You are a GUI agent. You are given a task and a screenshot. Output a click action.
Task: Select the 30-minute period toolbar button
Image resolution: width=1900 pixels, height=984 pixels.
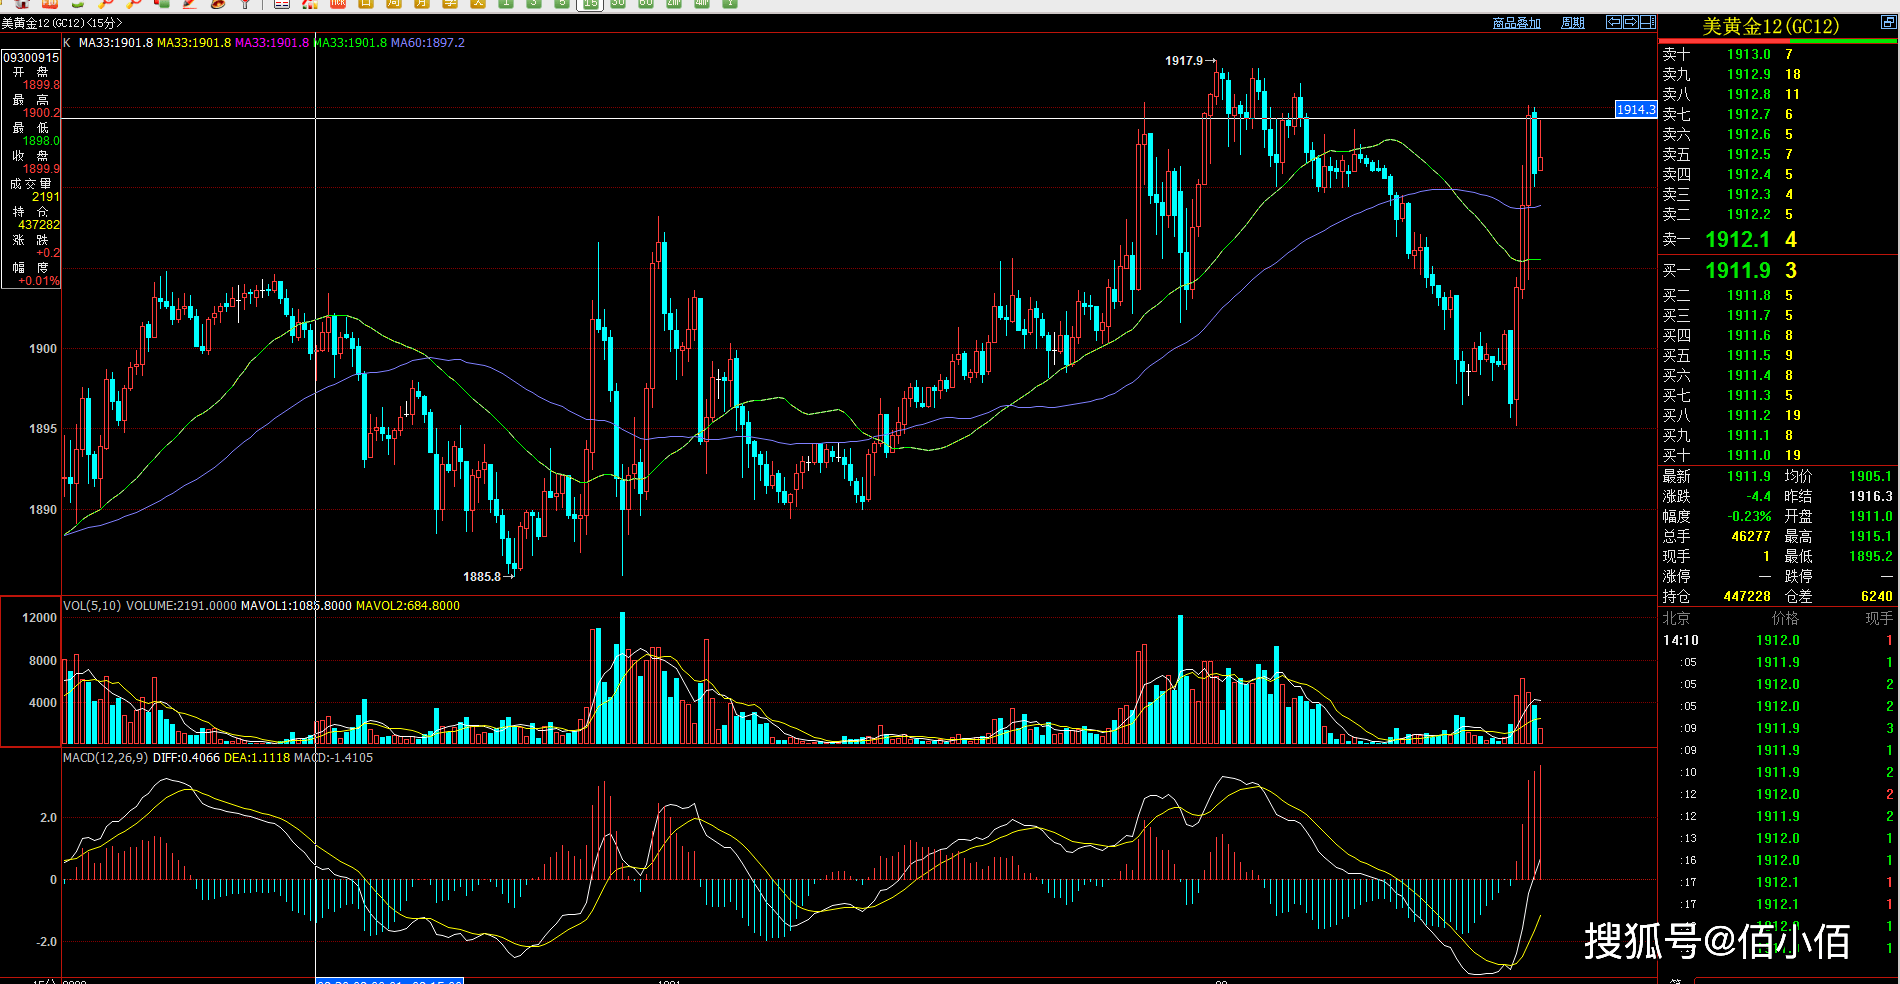coord(618,4)
